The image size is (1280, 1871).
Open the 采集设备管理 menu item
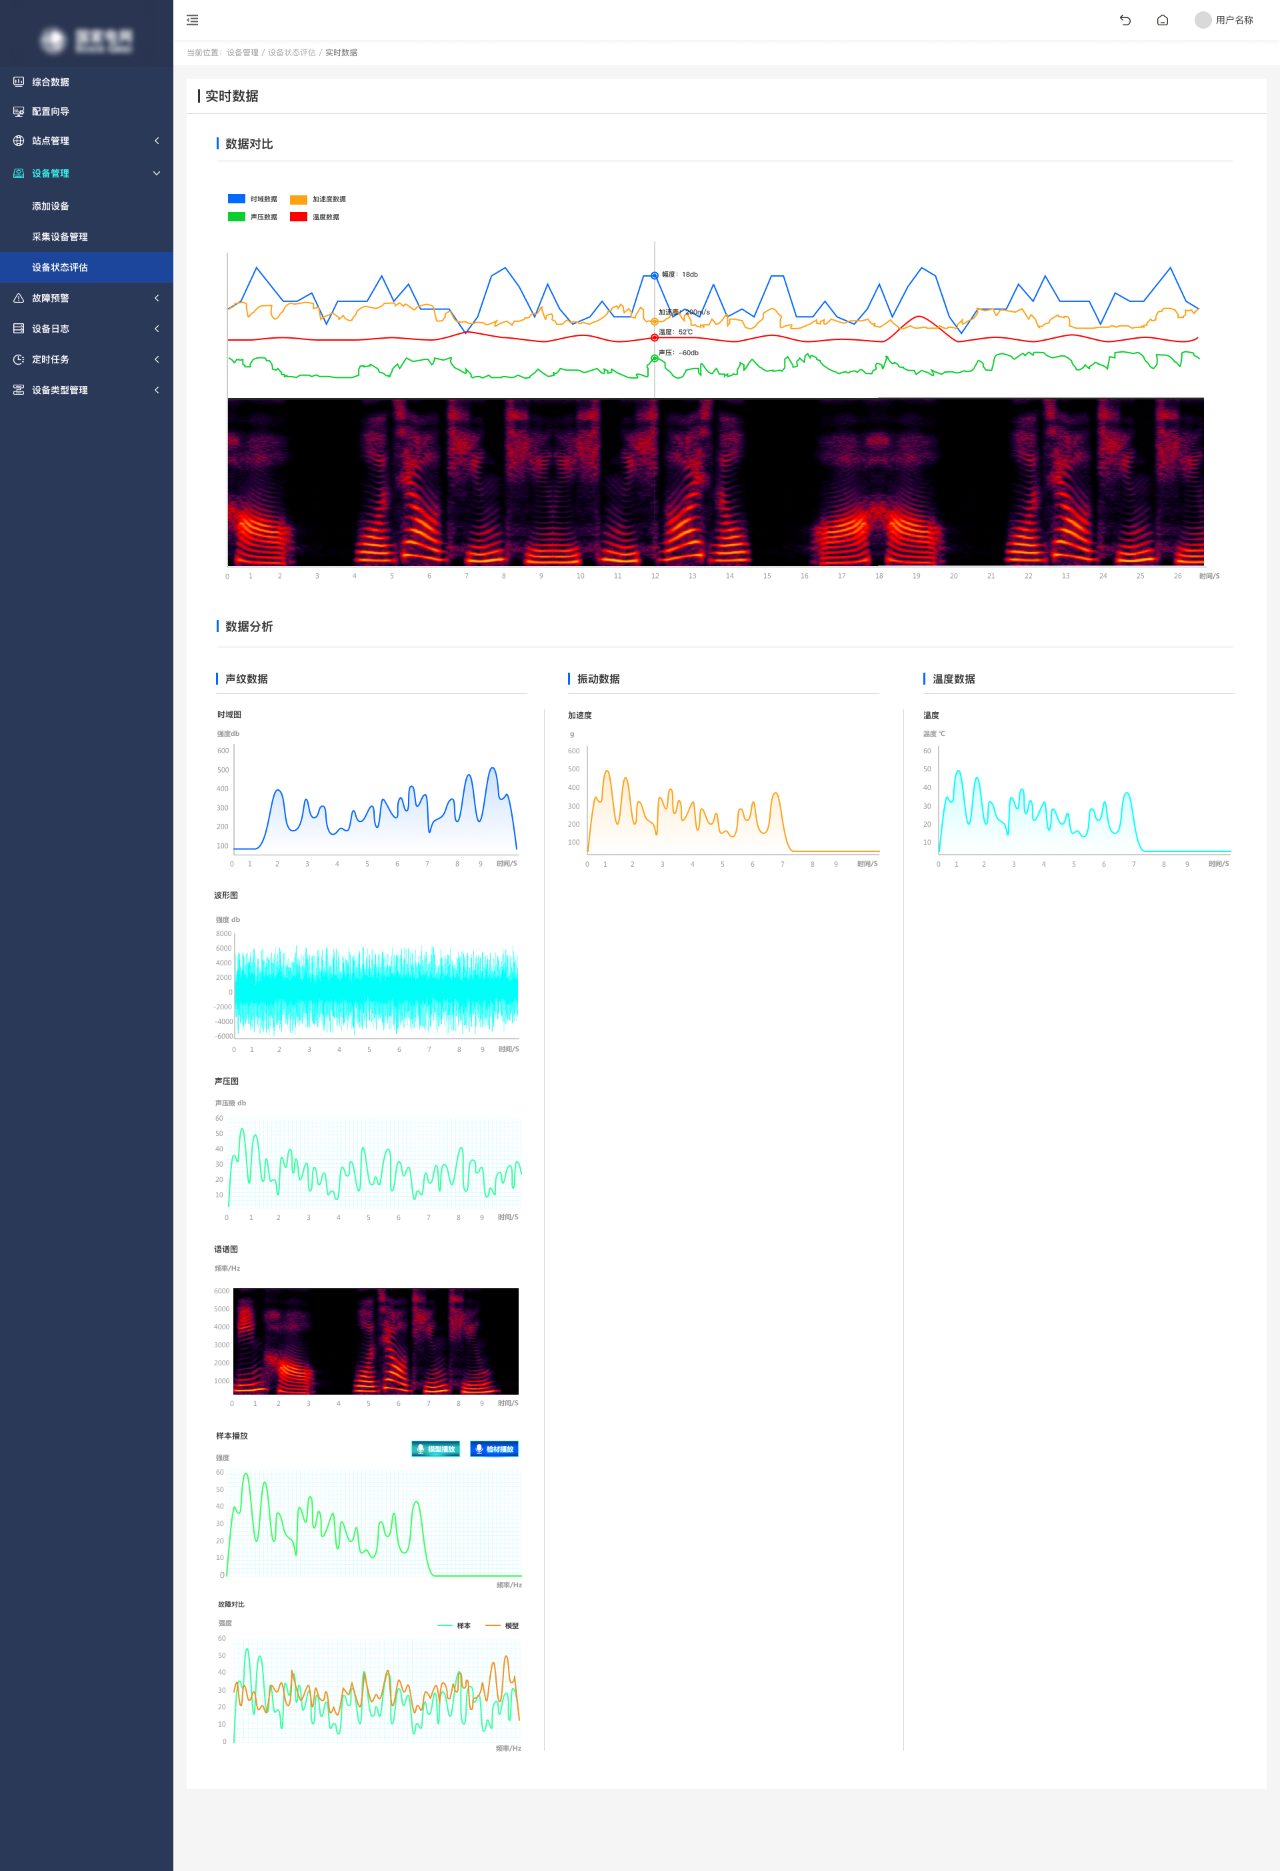pyautogui.click(x=60, y=237)
